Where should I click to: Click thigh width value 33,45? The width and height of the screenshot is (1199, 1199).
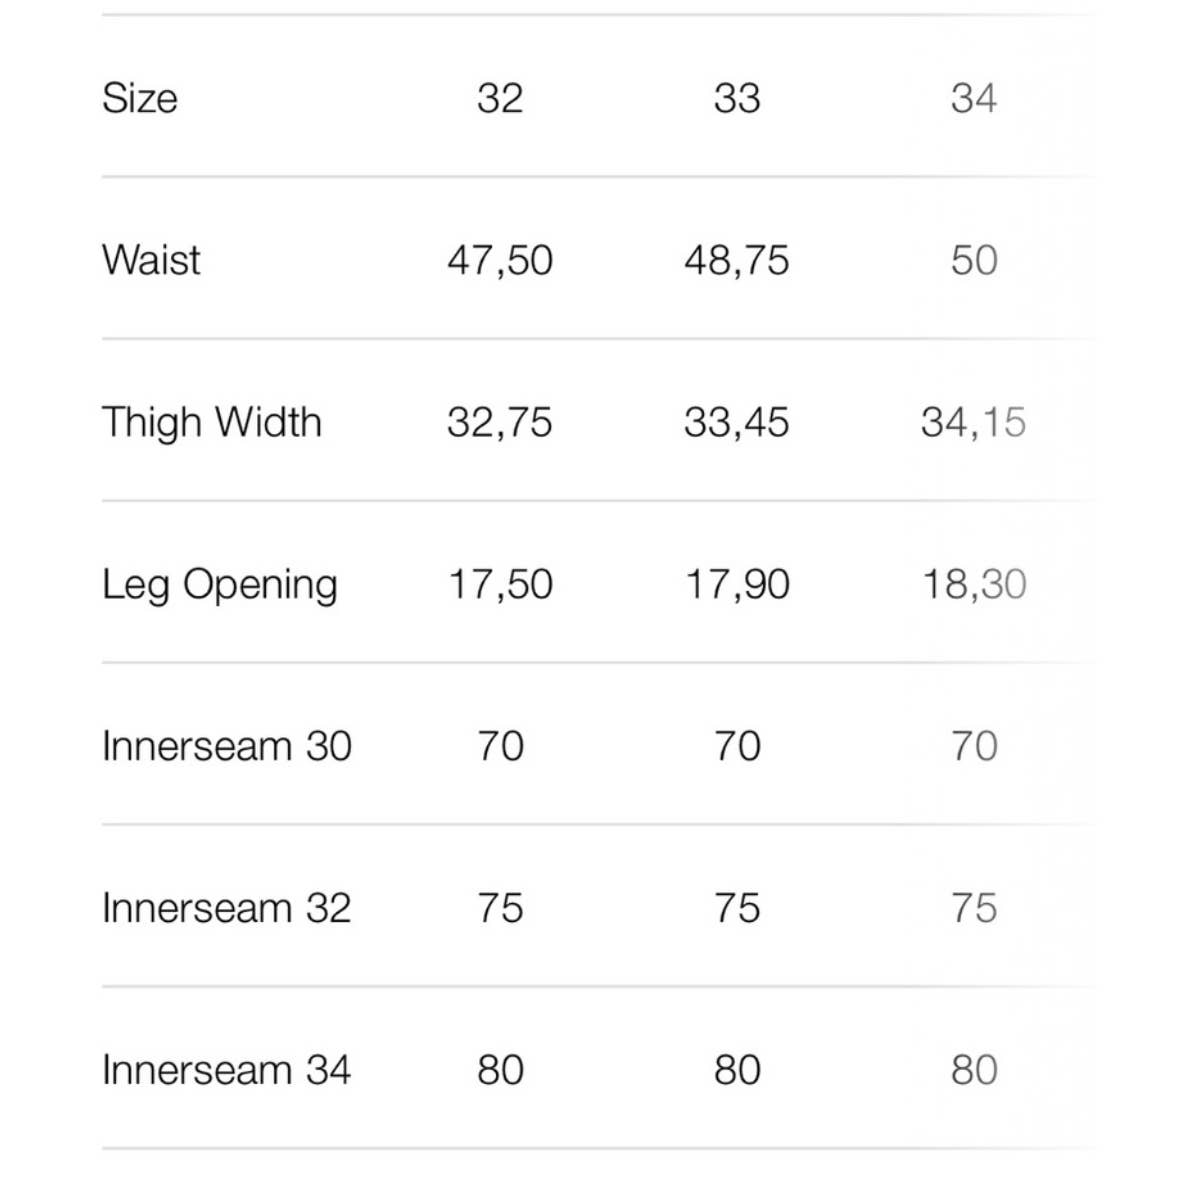point(737,423)
